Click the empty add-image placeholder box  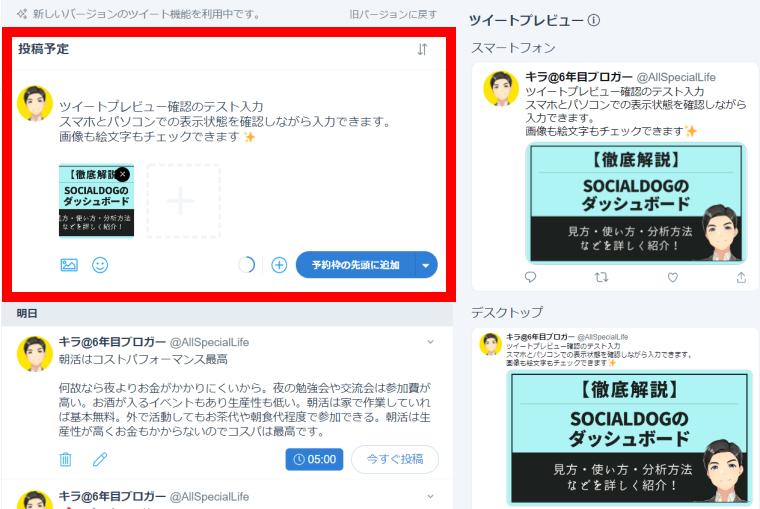click(183, 201)
